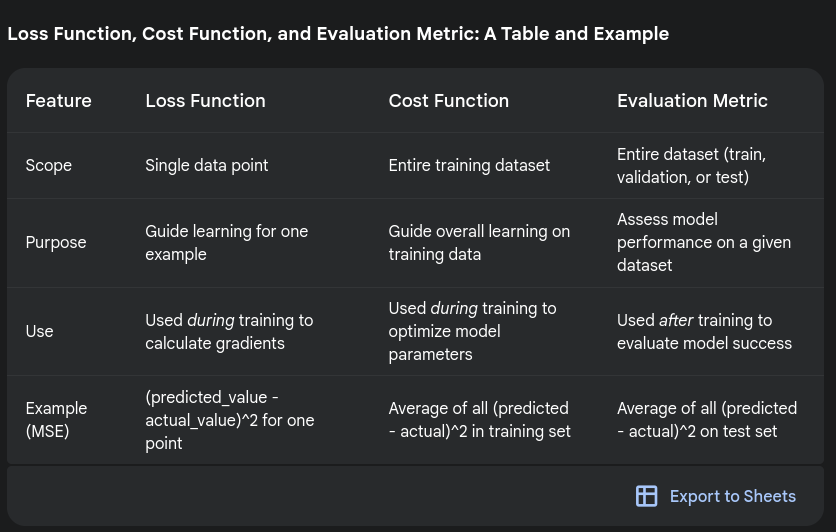
Task: Click the Export to Sheets text link
Action: coord(732,496)
